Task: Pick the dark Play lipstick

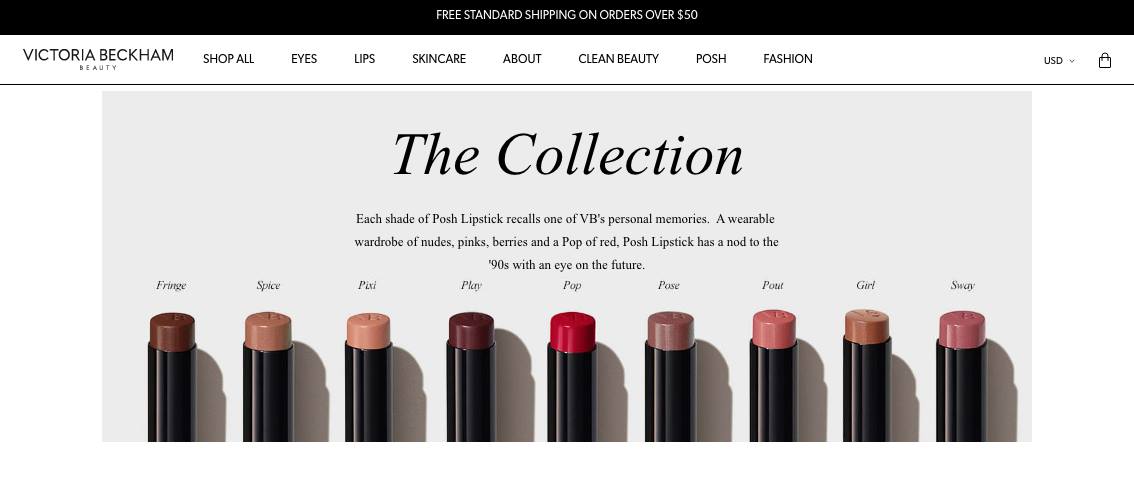Action: pos(471,376)
